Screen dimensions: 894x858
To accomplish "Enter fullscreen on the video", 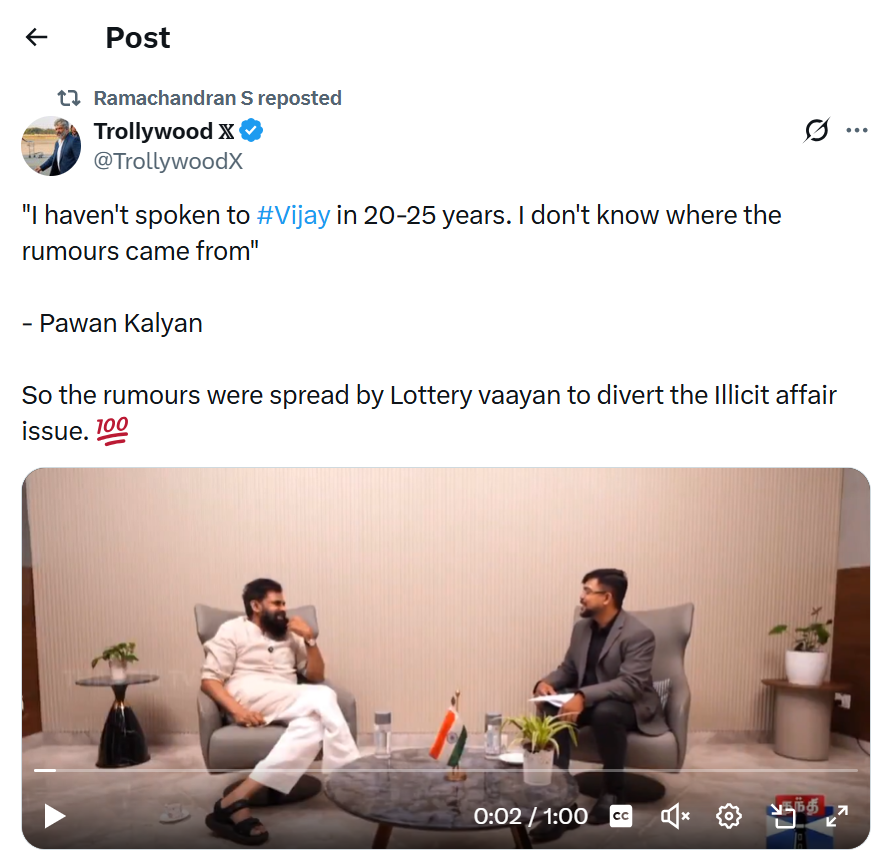I will (x=836, y=816).
